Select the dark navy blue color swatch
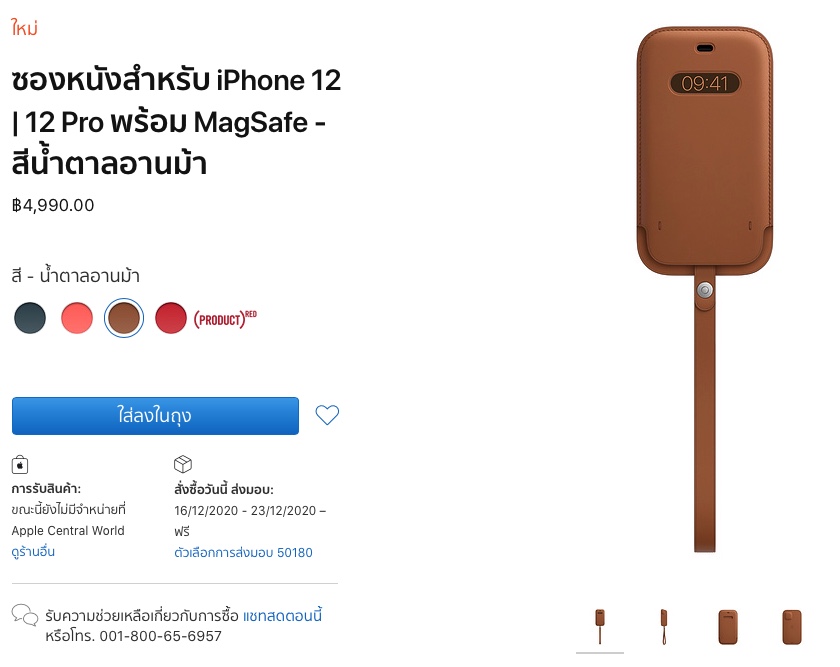The width and height of the screenshot is (840, 667). point(30,318)
